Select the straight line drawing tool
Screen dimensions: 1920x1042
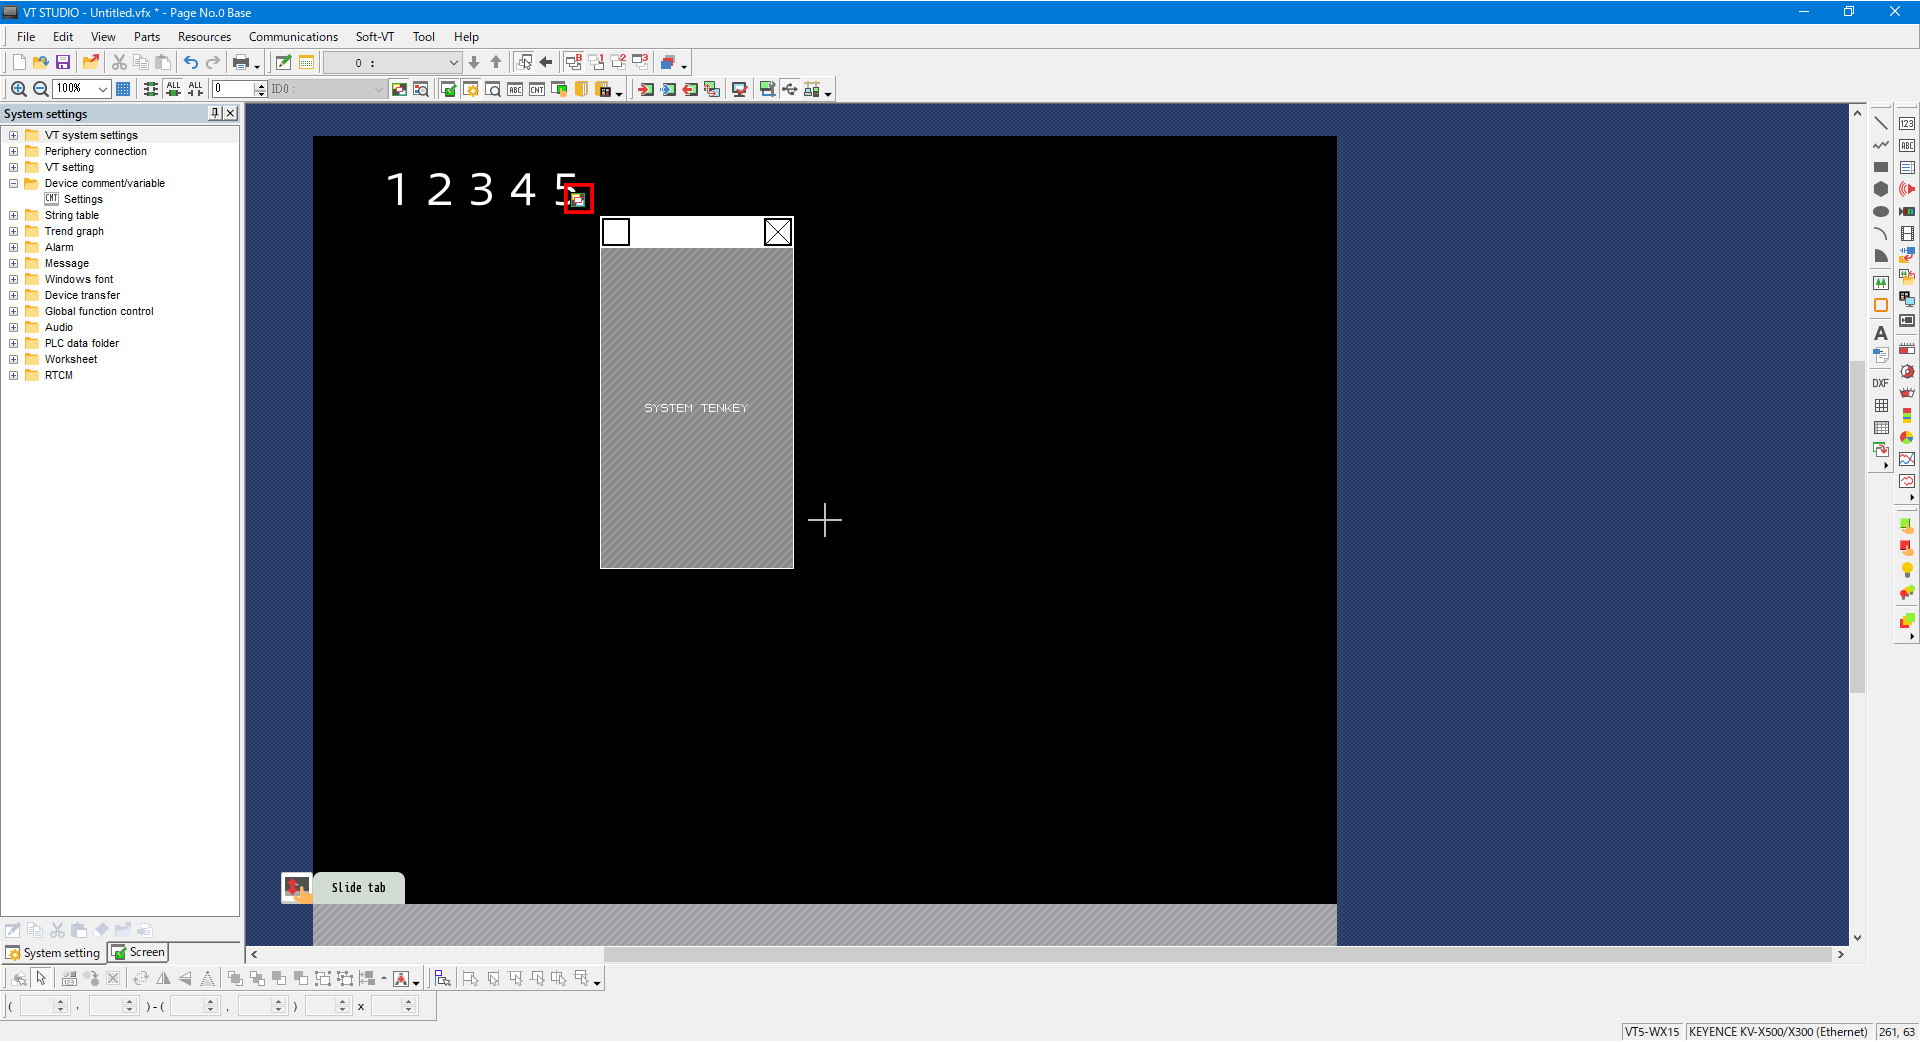(1881, 124)
